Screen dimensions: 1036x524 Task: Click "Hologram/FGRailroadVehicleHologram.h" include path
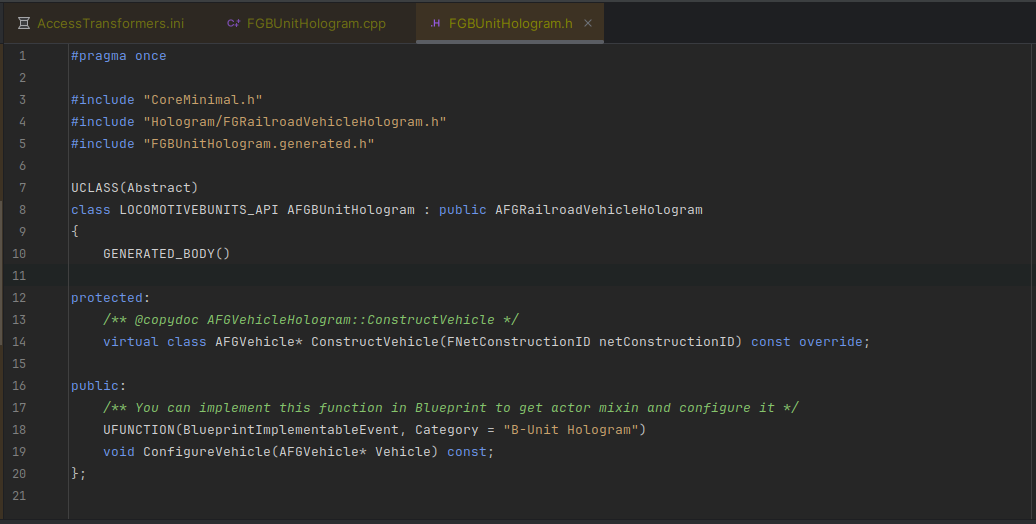click(x=295, y=122)
